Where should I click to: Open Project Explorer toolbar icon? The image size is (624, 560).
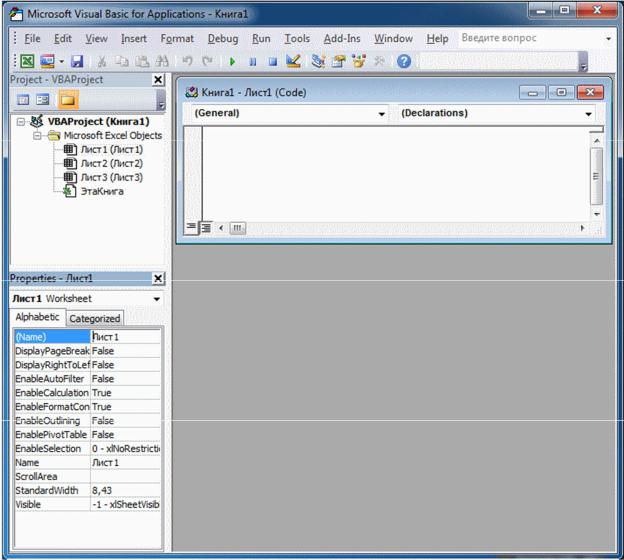pos(318,61)
